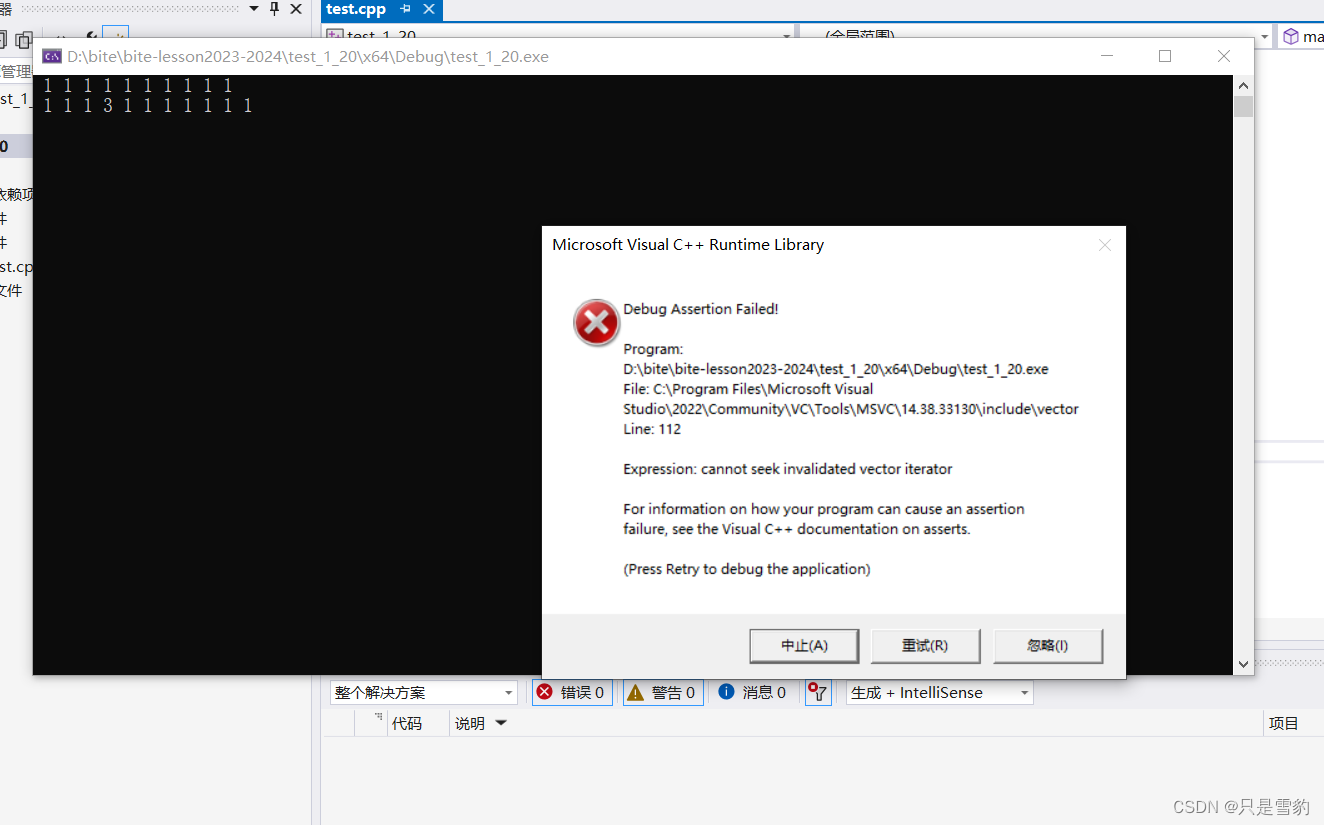Sort by the 说明 column header
The image size is (1324, 825).
470,723
